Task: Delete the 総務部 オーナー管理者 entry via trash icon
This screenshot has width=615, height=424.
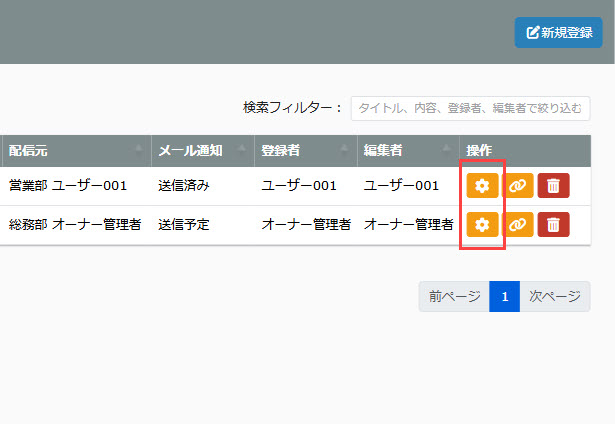Action: coord(553,225)
